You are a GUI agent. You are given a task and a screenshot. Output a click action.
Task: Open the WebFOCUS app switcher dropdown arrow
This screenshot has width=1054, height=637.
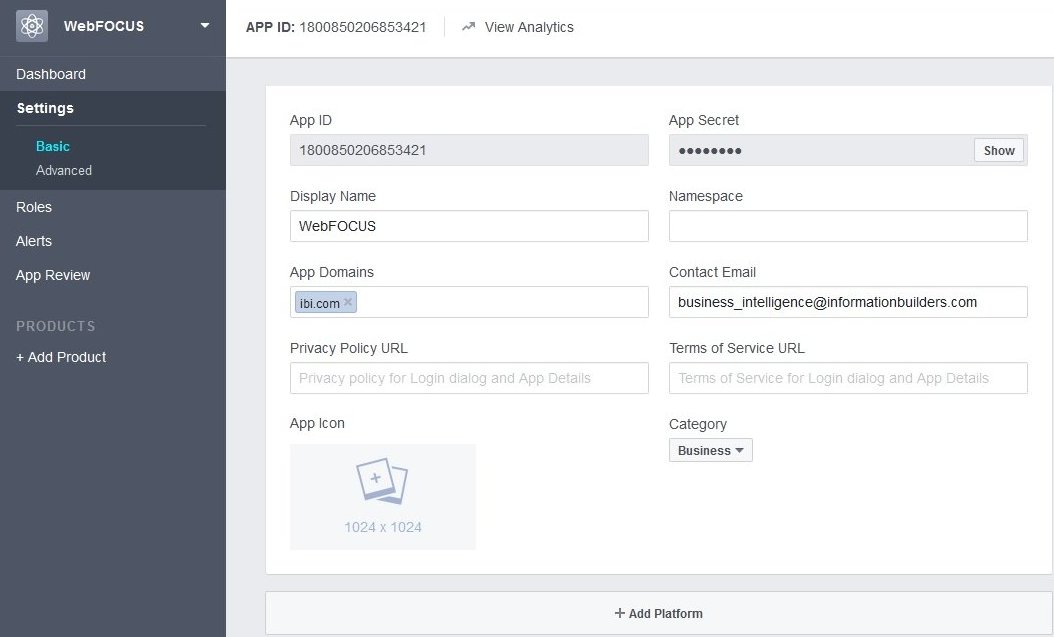pos(205,26)
